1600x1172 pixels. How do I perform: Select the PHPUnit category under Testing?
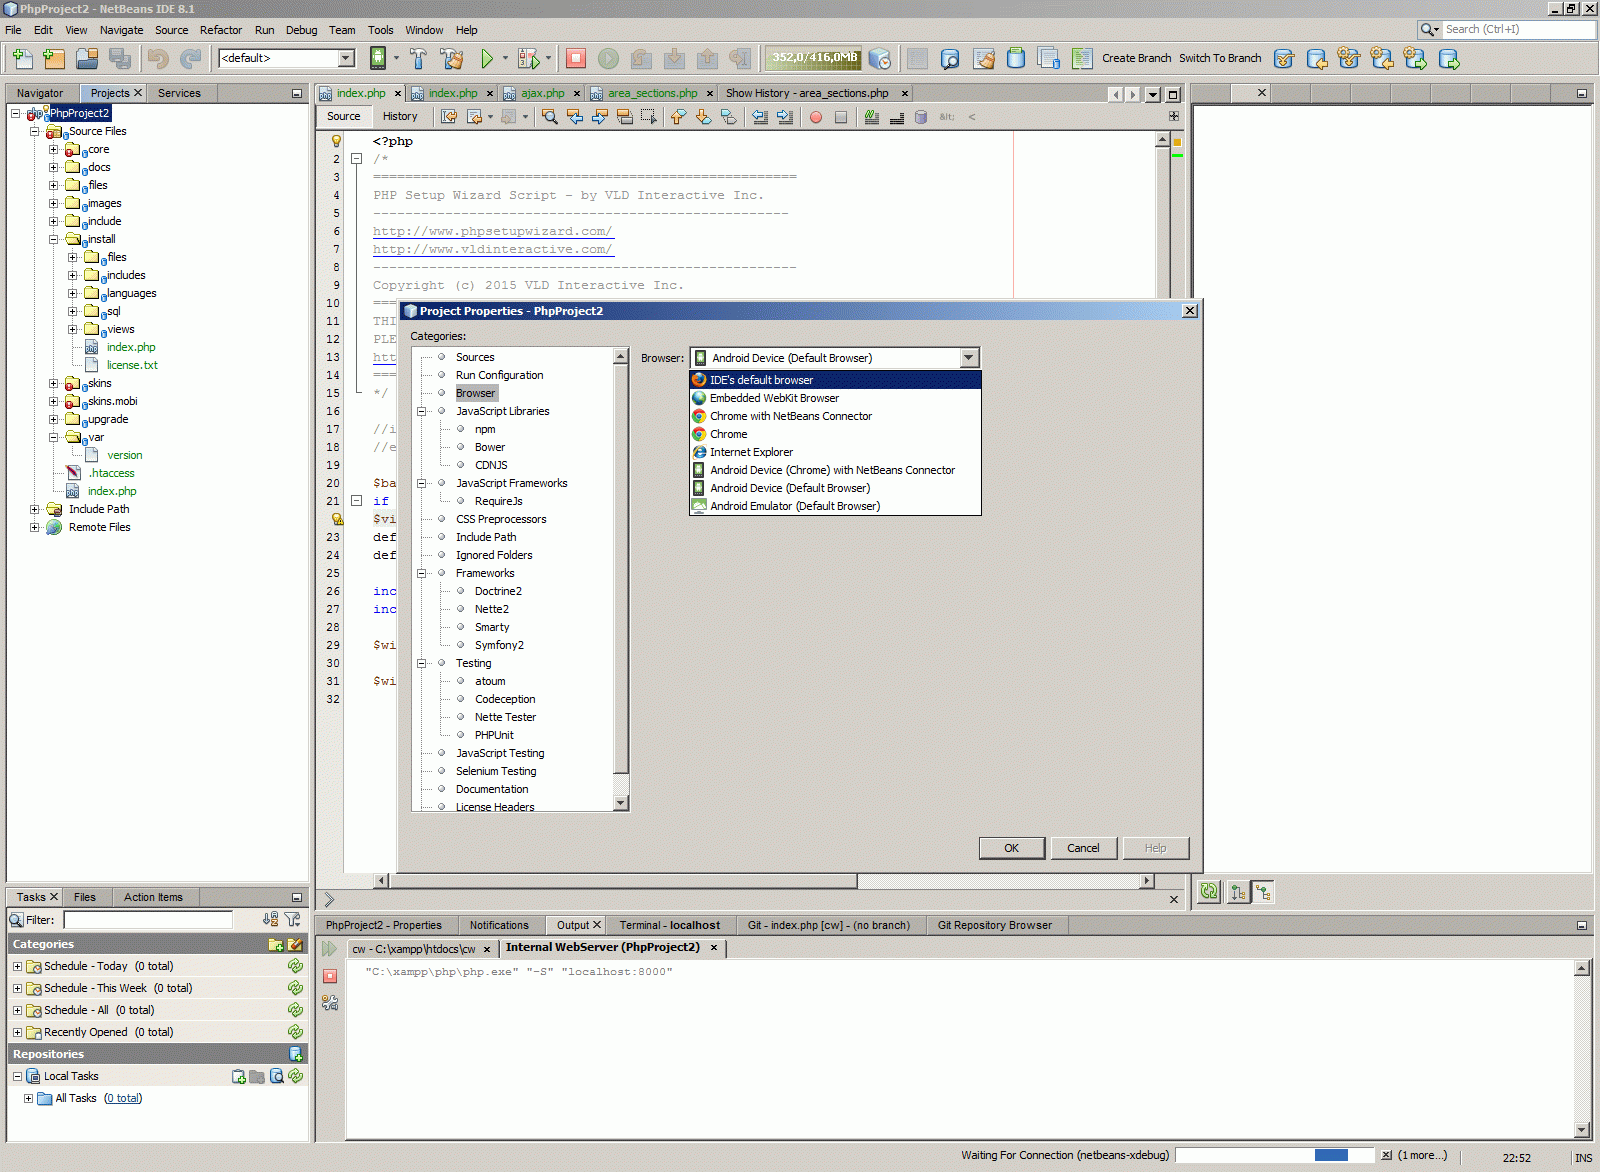pos(494,735)
